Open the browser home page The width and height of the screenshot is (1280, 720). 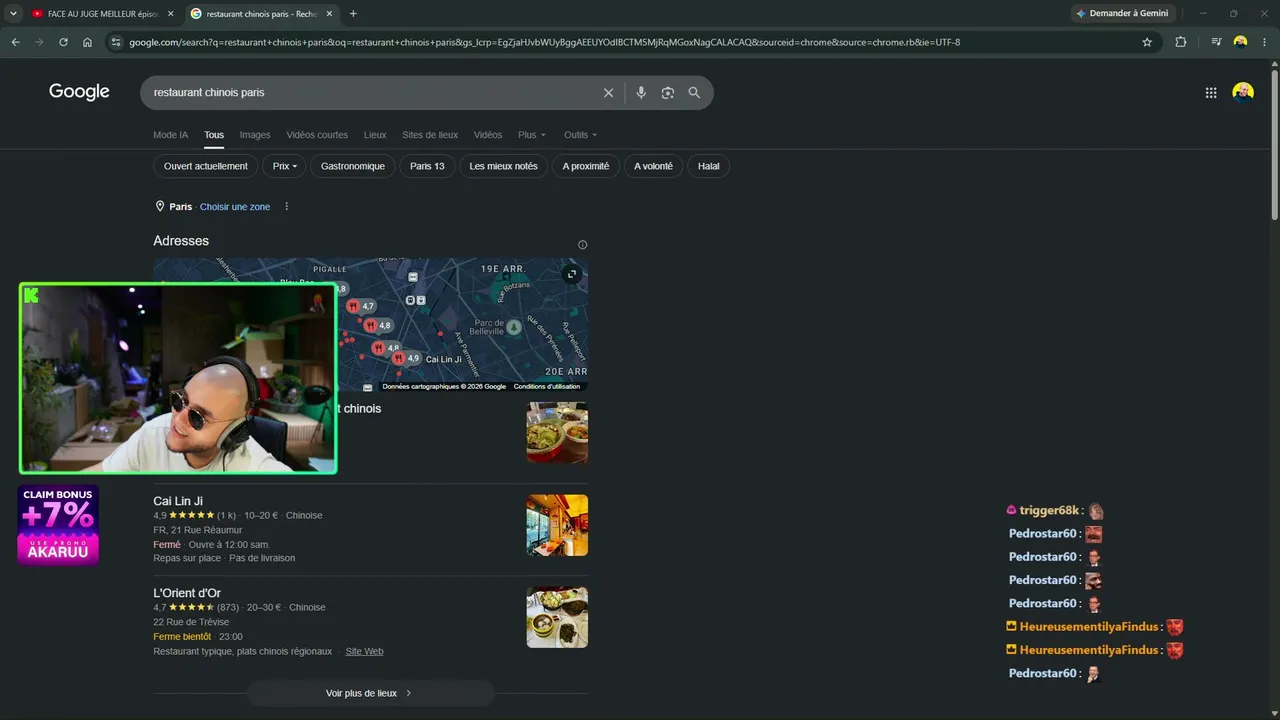(x=88, y=42)
